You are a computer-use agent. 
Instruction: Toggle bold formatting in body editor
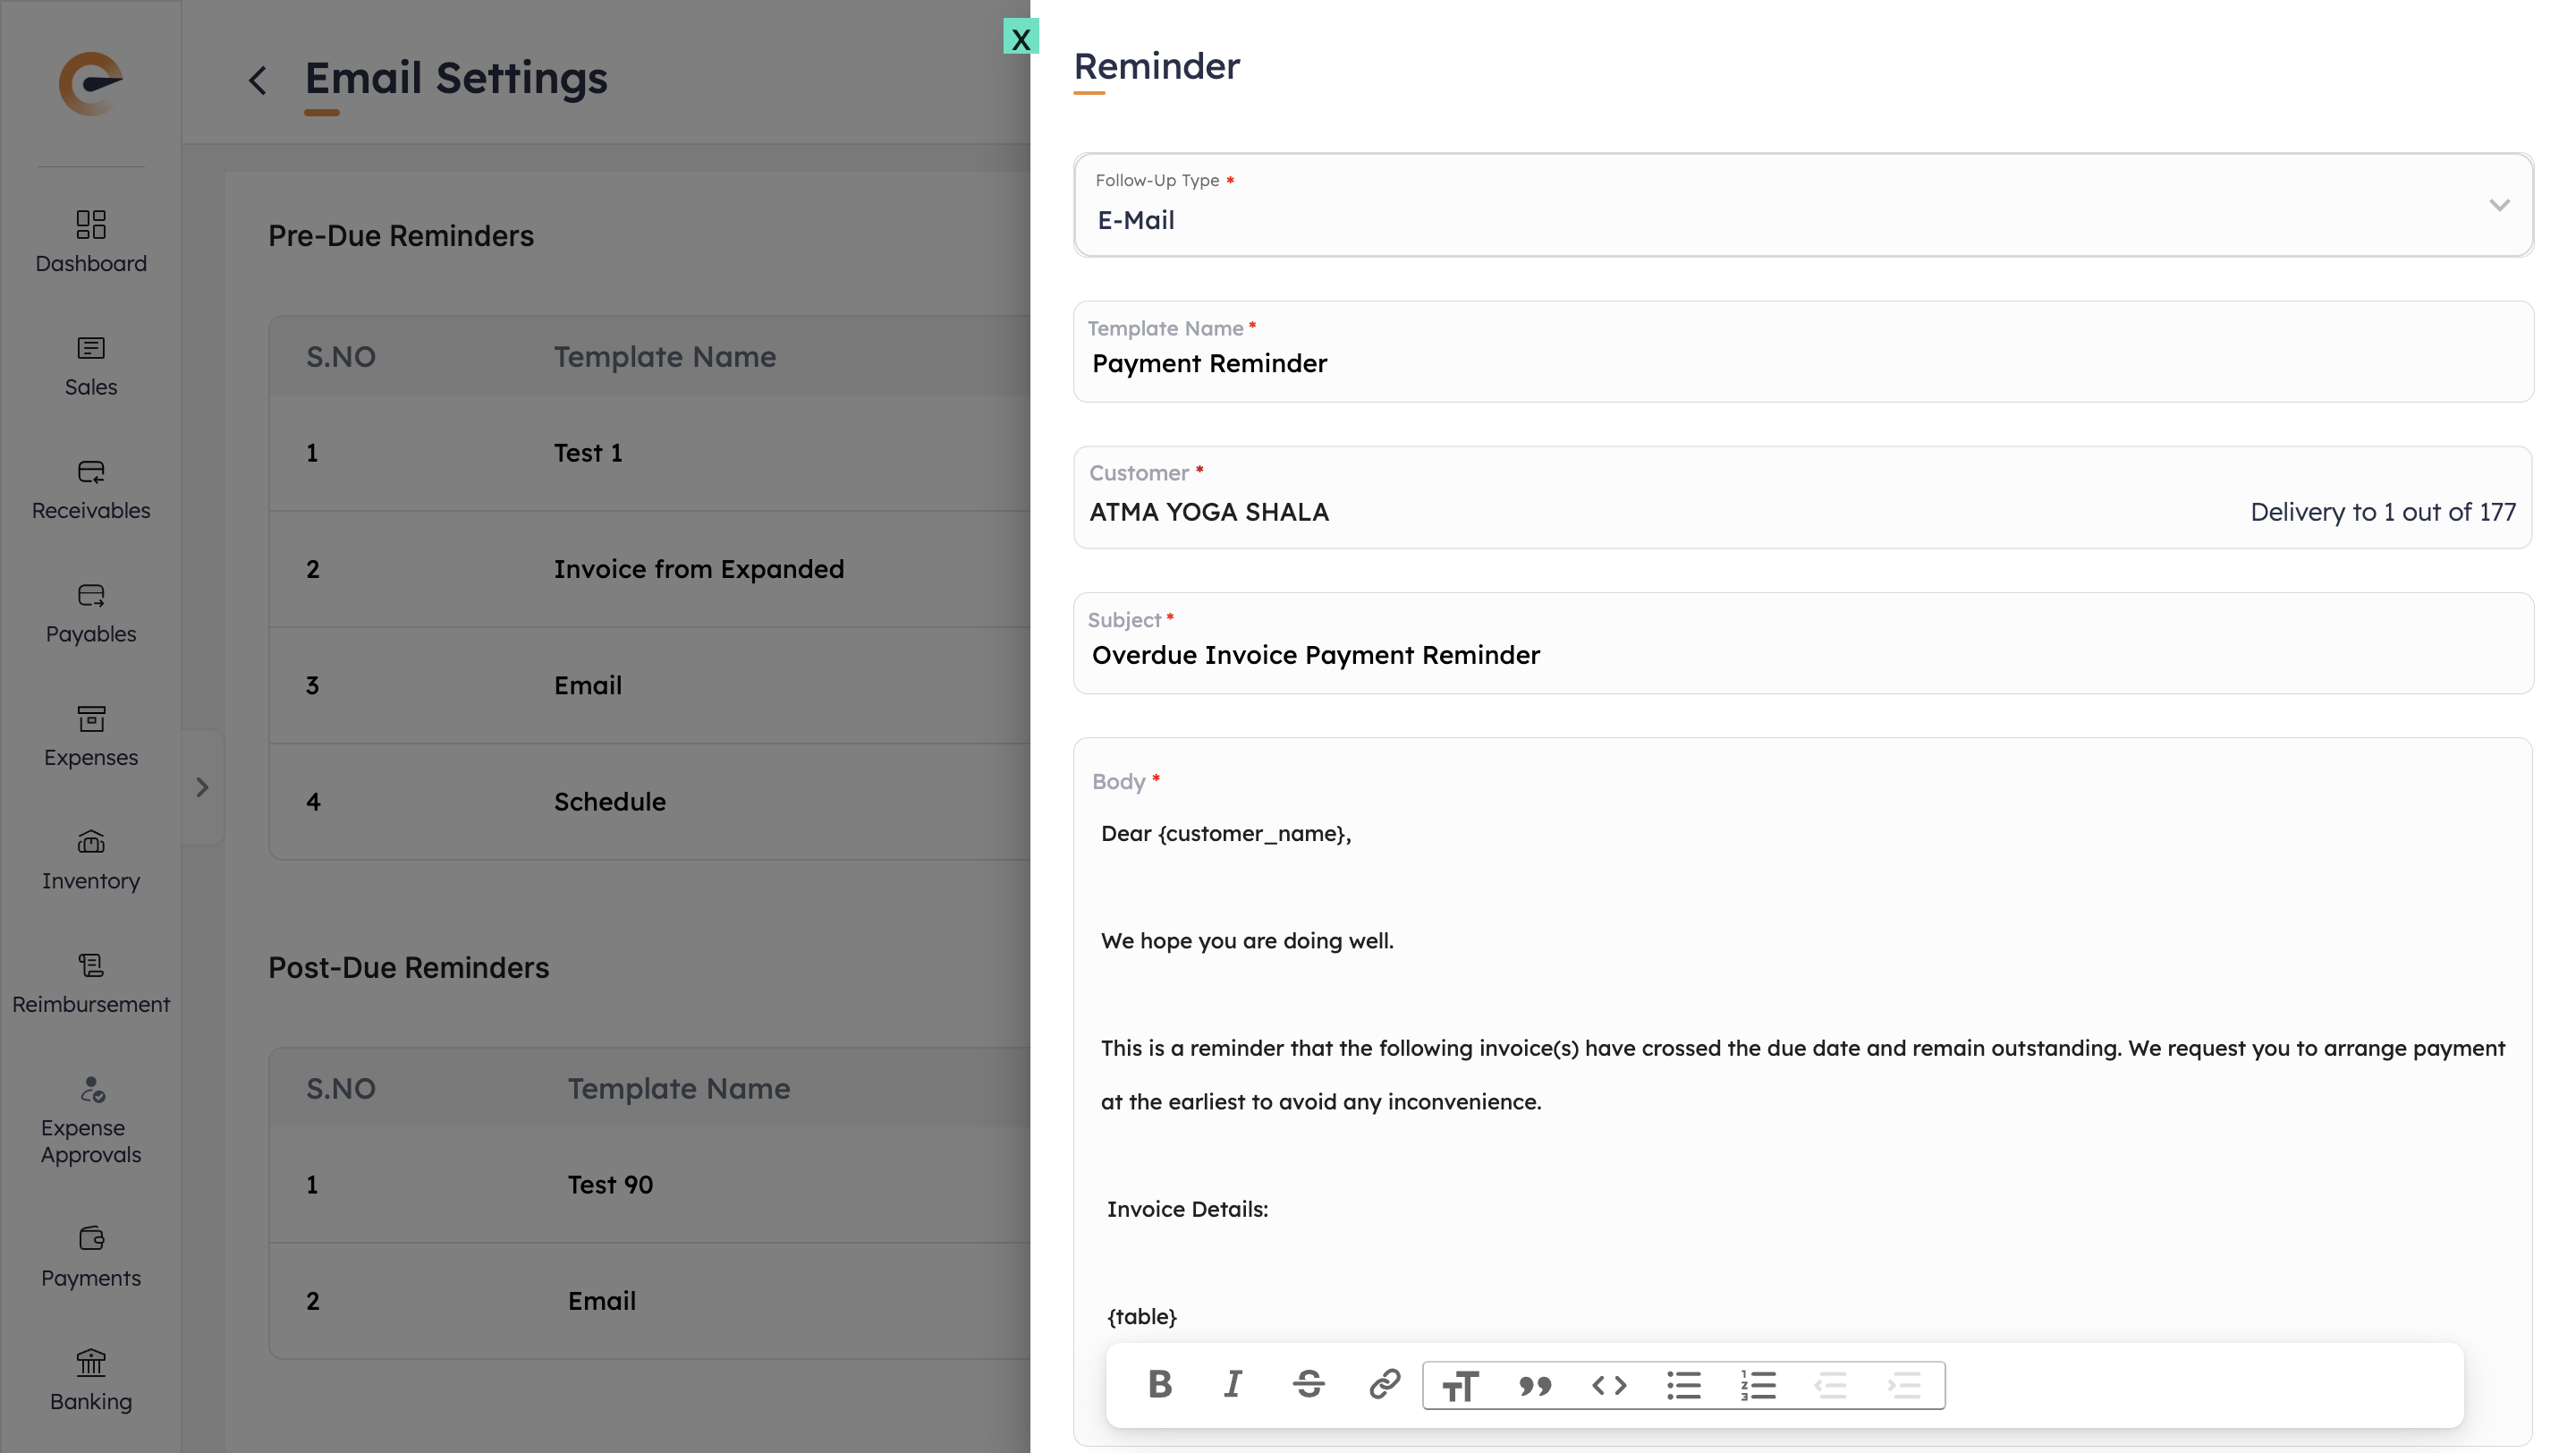pos(1160,1385)
